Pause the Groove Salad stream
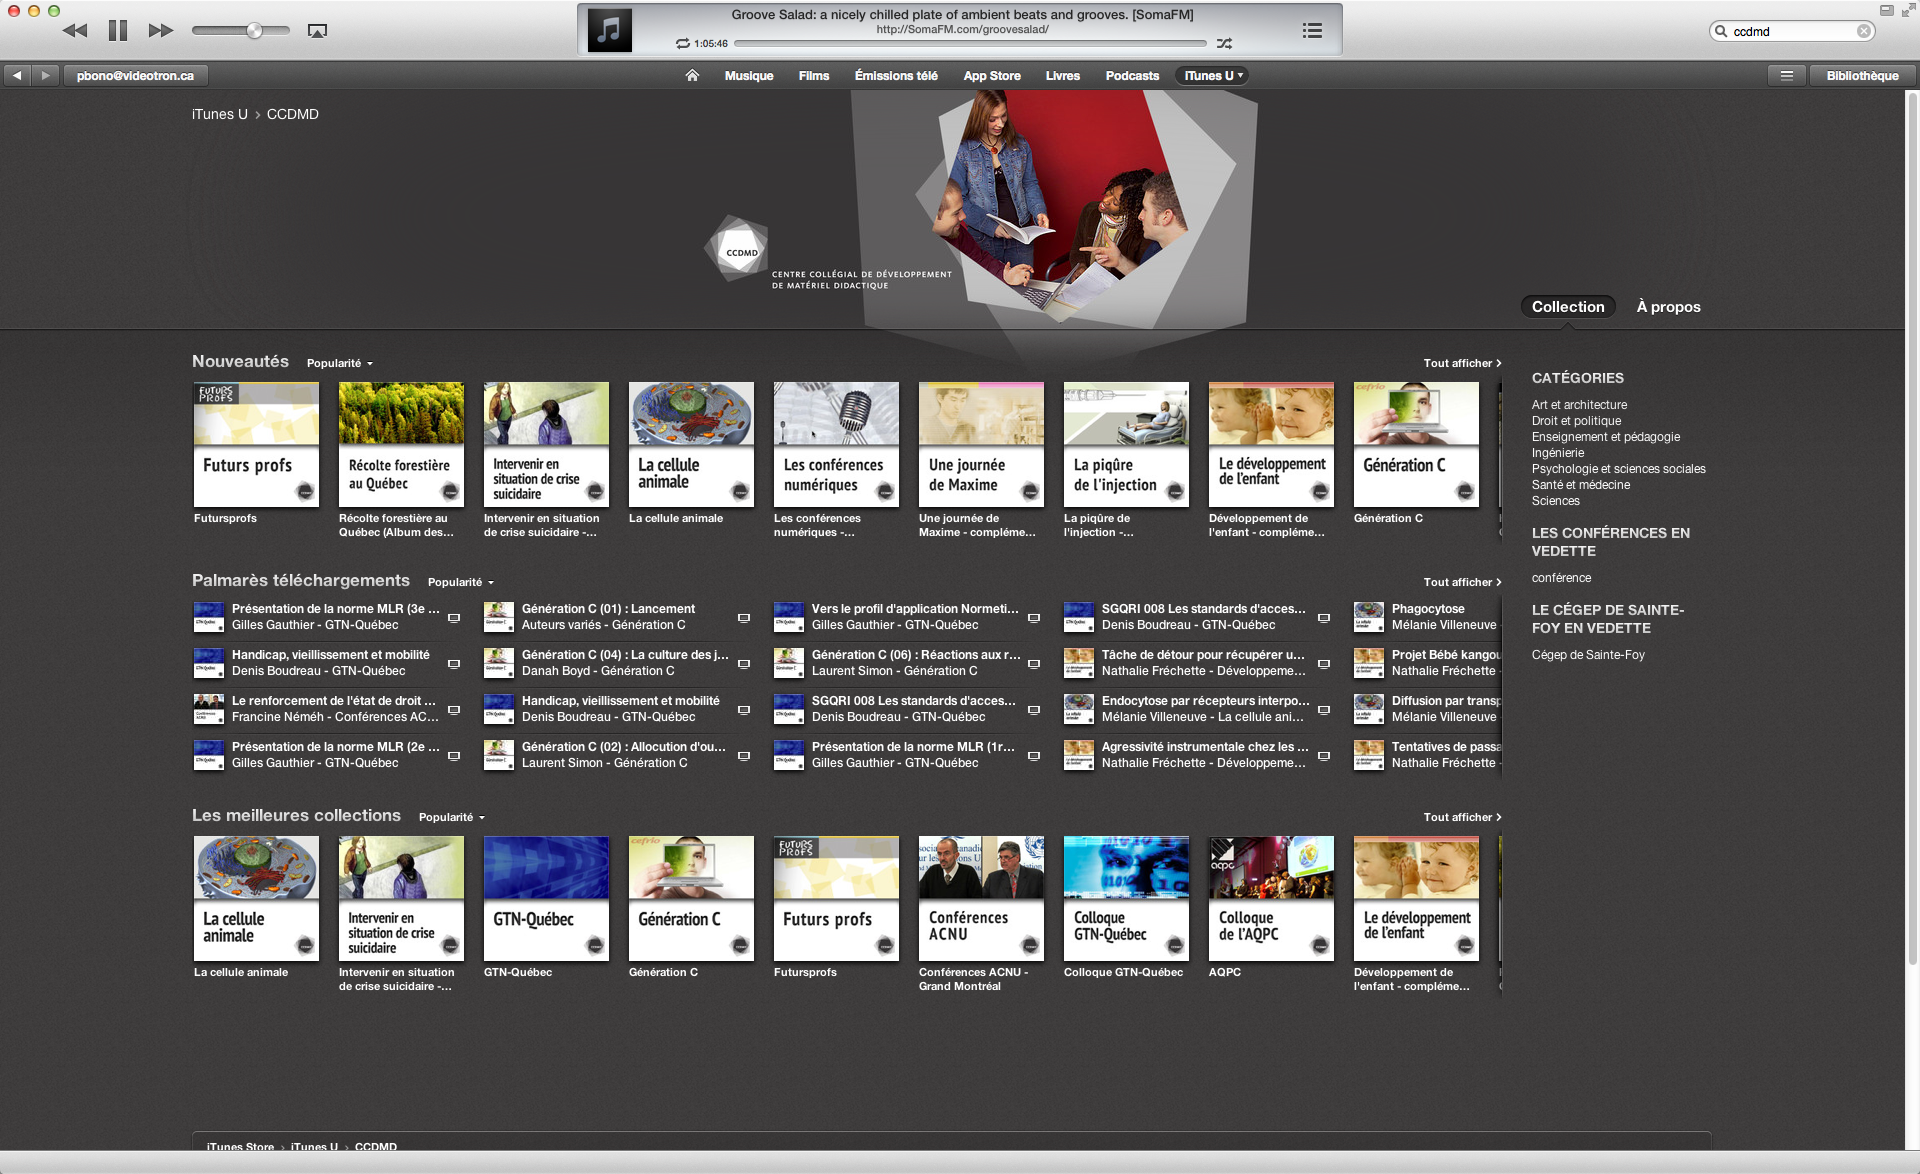The height and width of the screenshot is (1174, 1920). tap(118, 30)
